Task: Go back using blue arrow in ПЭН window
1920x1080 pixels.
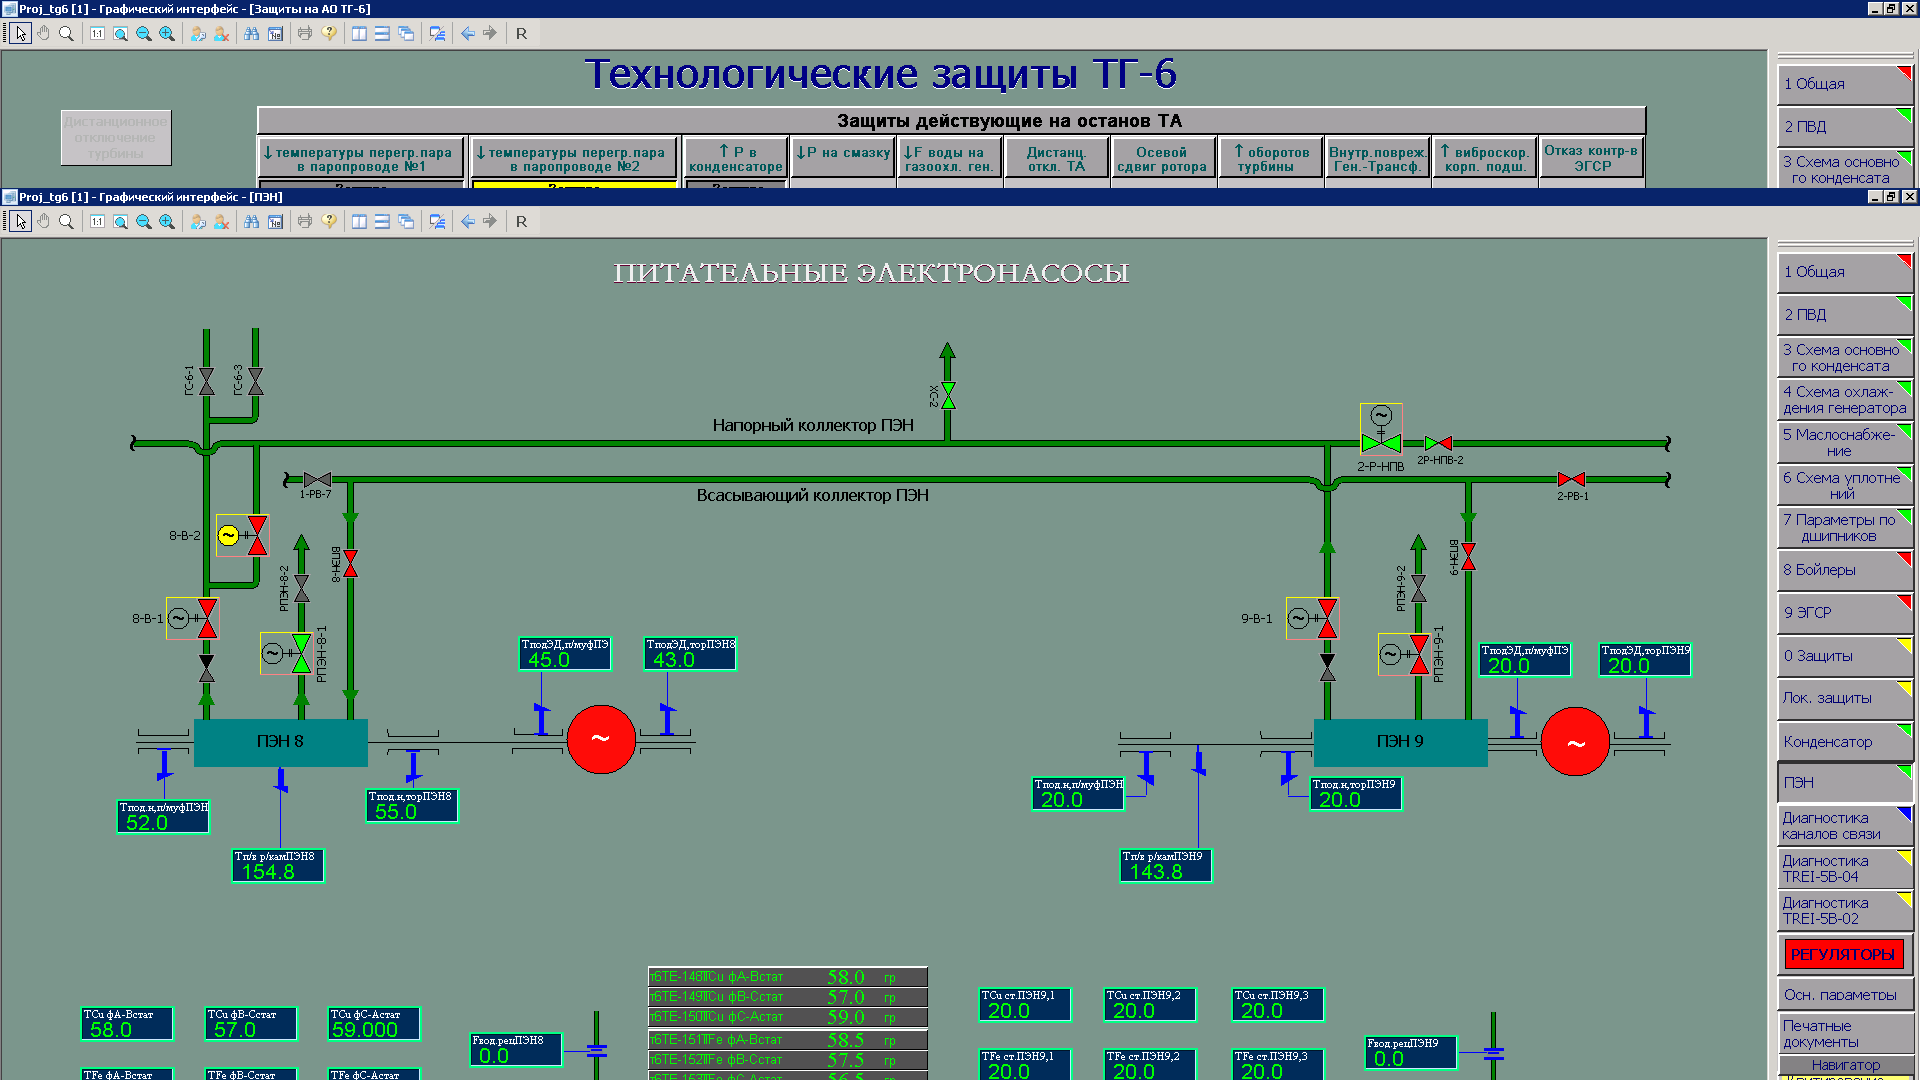Action: (x=467, y=221)
